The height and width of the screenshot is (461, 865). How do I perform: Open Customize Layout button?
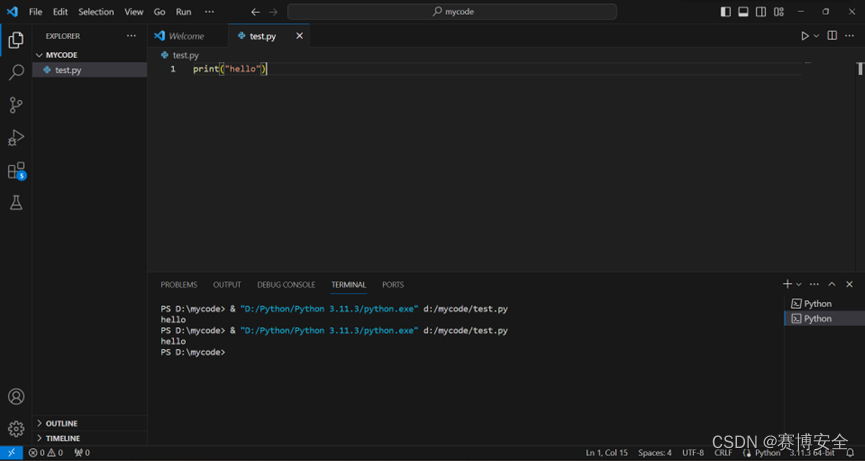click(x=778, y=12)
